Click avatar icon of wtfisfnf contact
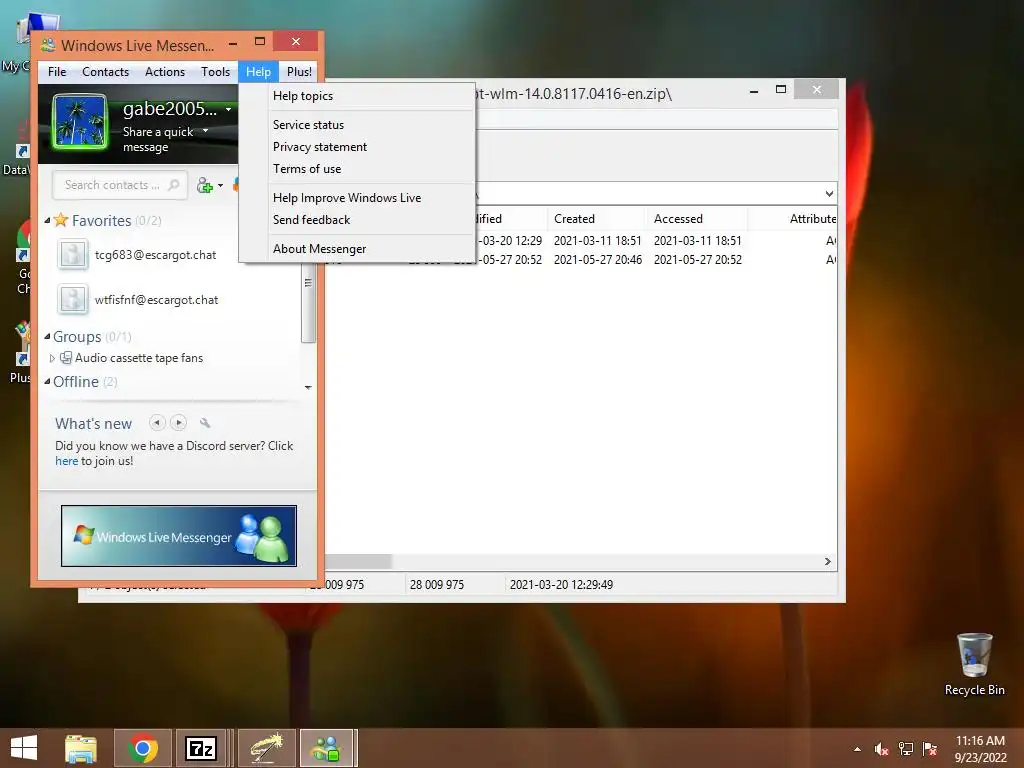 [72, 299]
